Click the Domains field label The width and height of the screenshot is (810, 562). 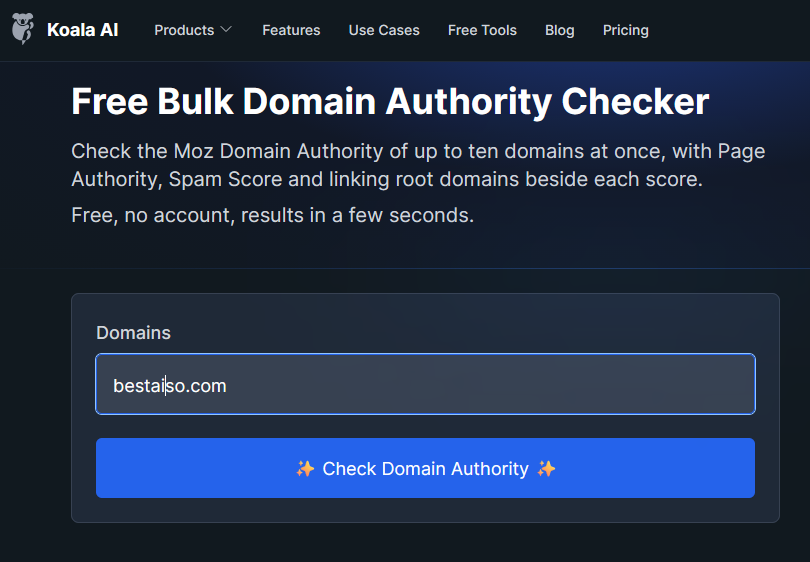coord(133,333)
